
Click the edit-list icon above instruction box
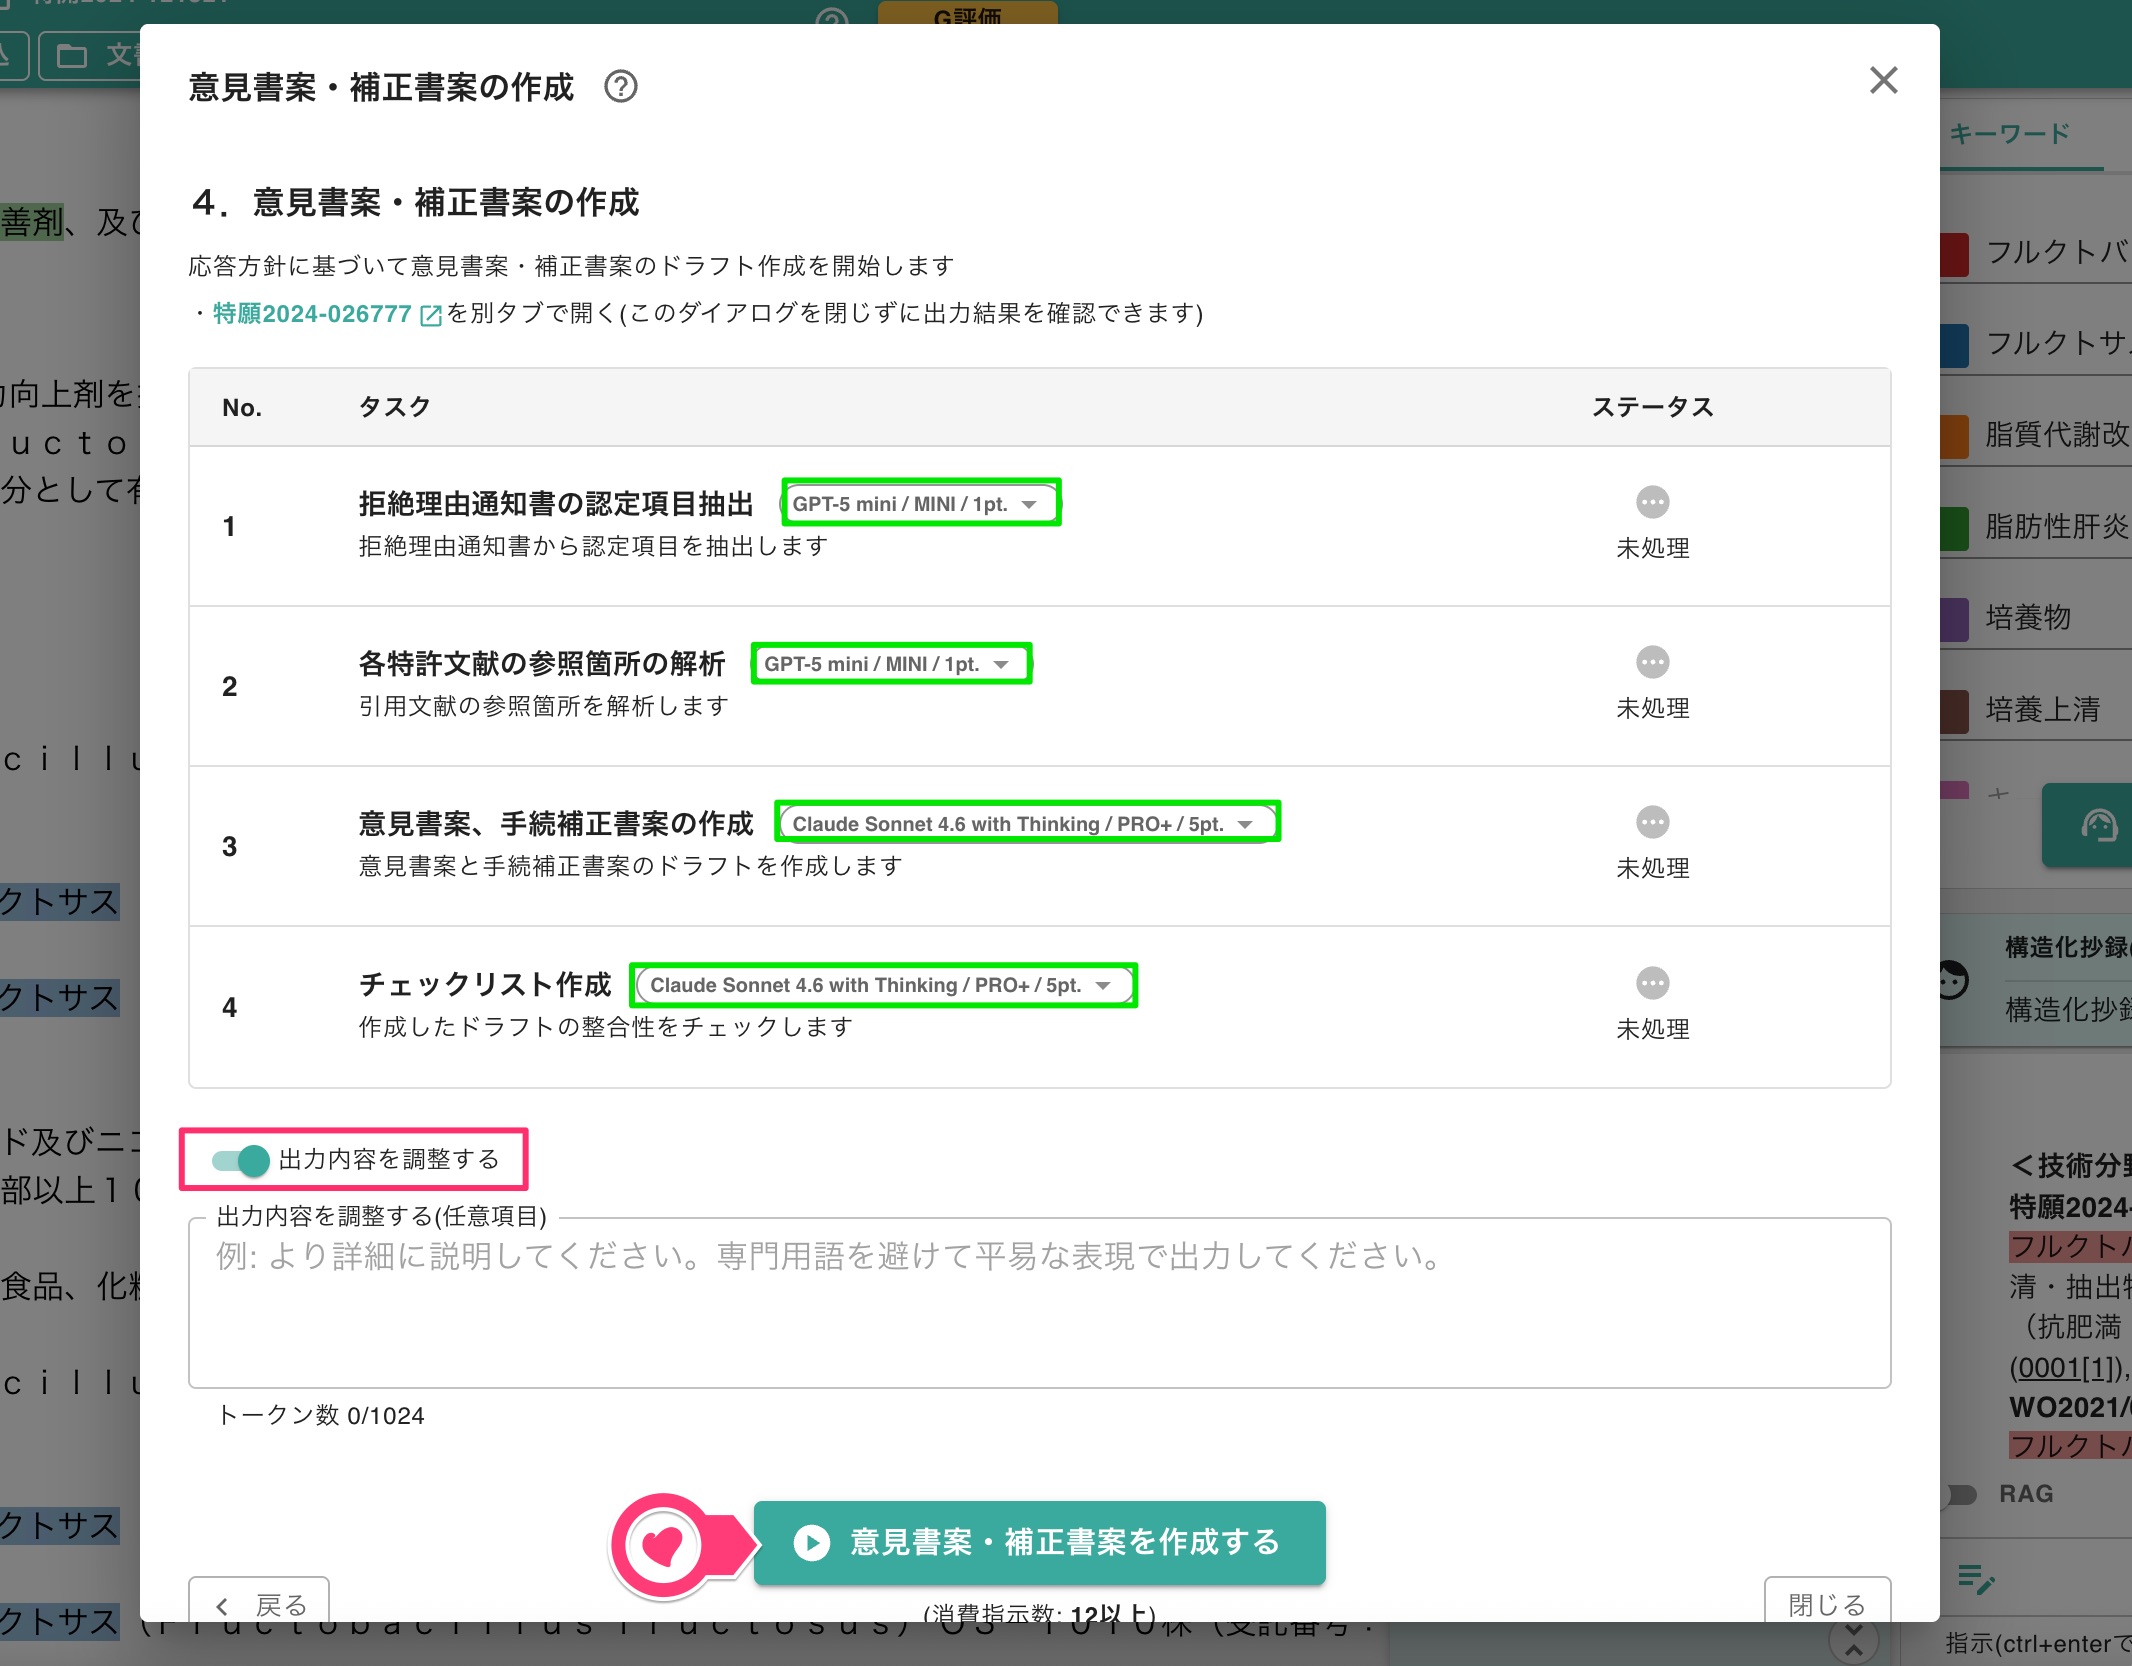[x=1975, y=1580]
